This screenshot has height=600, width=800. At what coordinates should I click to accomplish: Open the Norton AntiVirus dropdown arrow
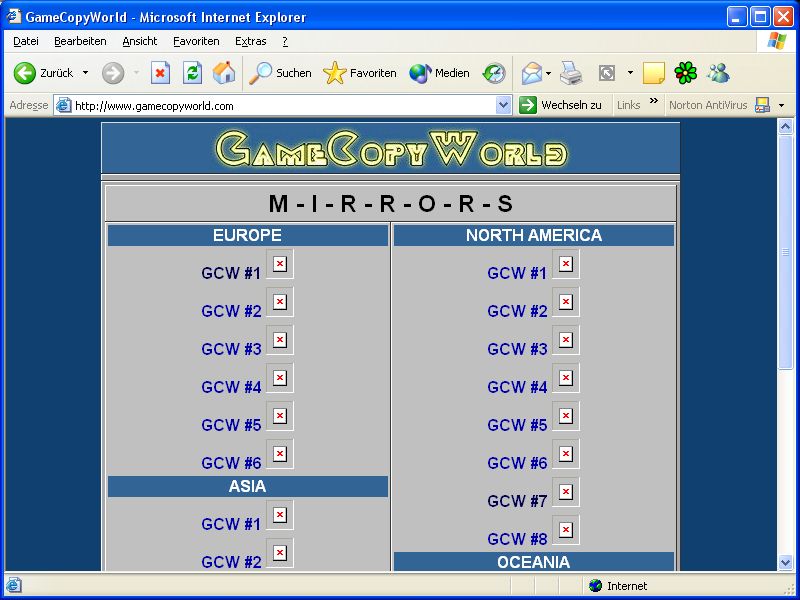(x=781, y=106)
